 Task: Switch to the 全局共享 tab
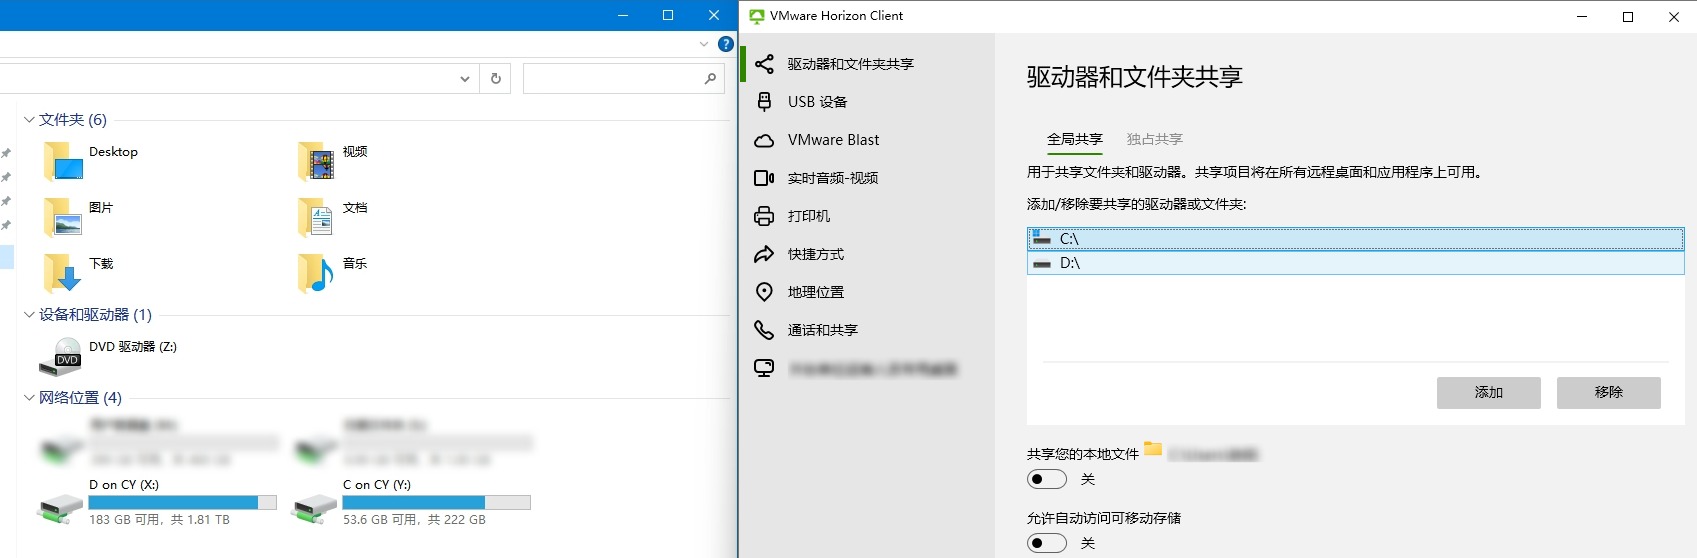[x=1074, y=139]
